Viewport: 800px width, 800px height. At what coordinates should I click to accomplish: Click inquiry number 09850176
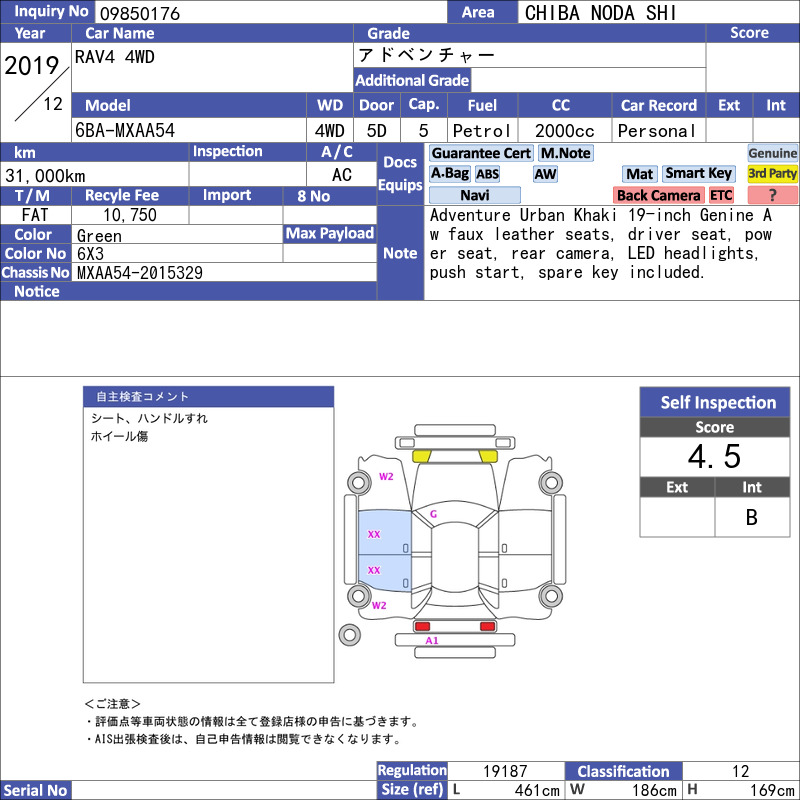click(x=140, y=14)
